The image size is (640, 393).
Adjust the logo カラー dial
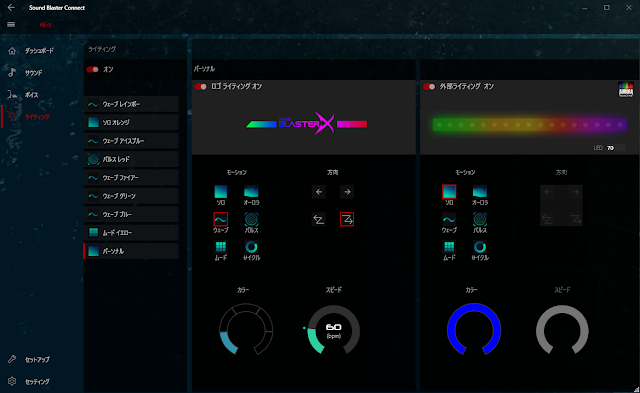click(x=246, y=329)
